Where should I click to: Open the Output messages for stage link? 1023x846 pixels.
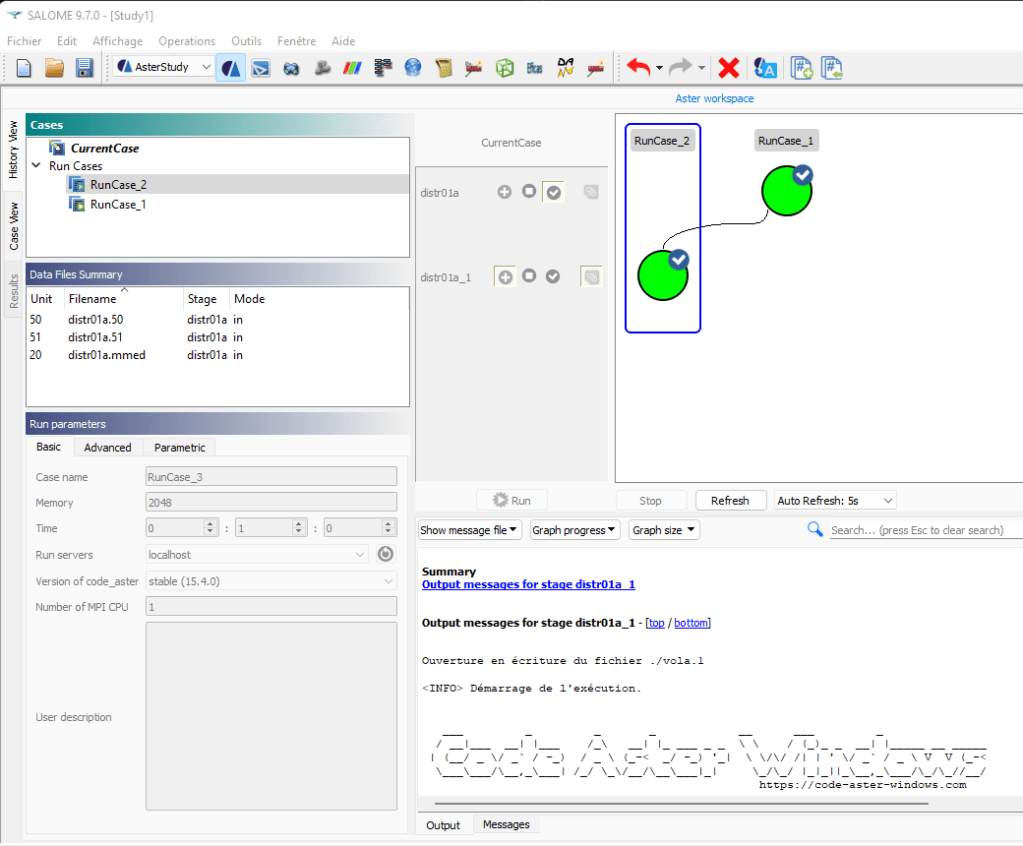[528, 584]
